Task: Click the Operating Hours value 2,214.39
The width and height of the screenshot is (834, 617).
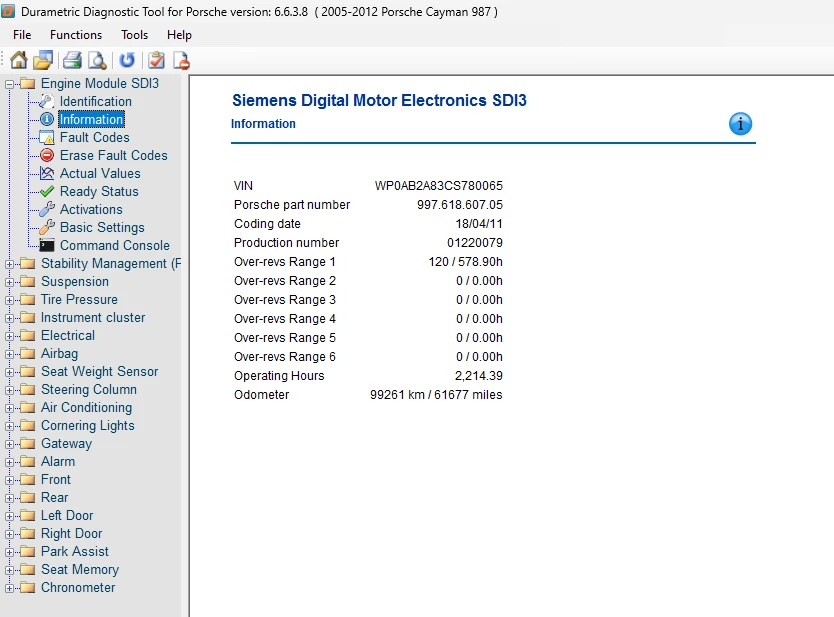Action: pos(479,376)
